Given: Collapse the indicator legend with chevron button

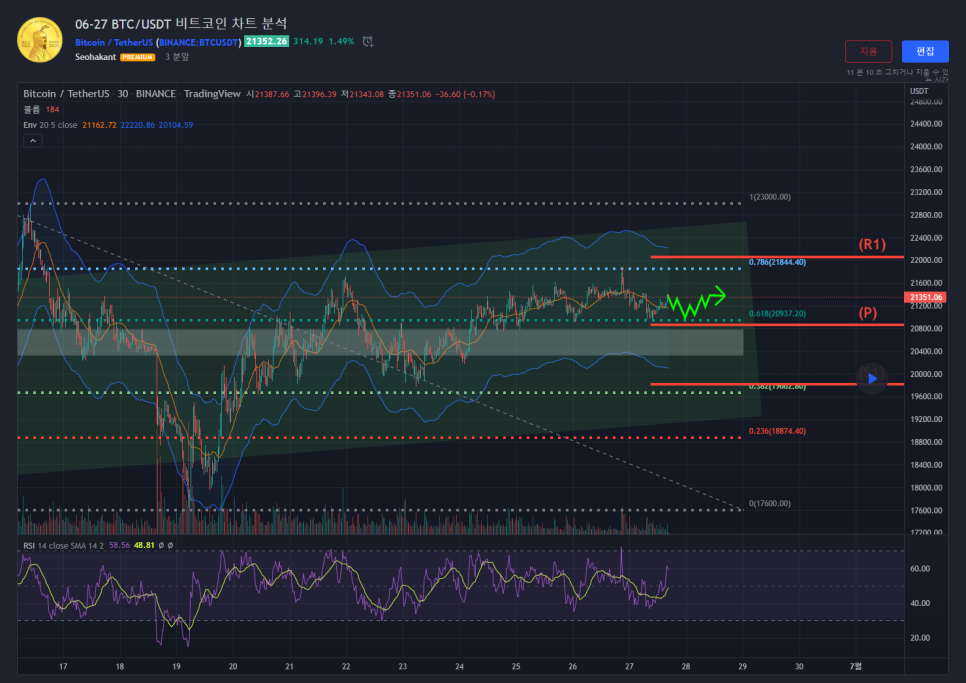Looking at the screenshot, I should point(33,141).
